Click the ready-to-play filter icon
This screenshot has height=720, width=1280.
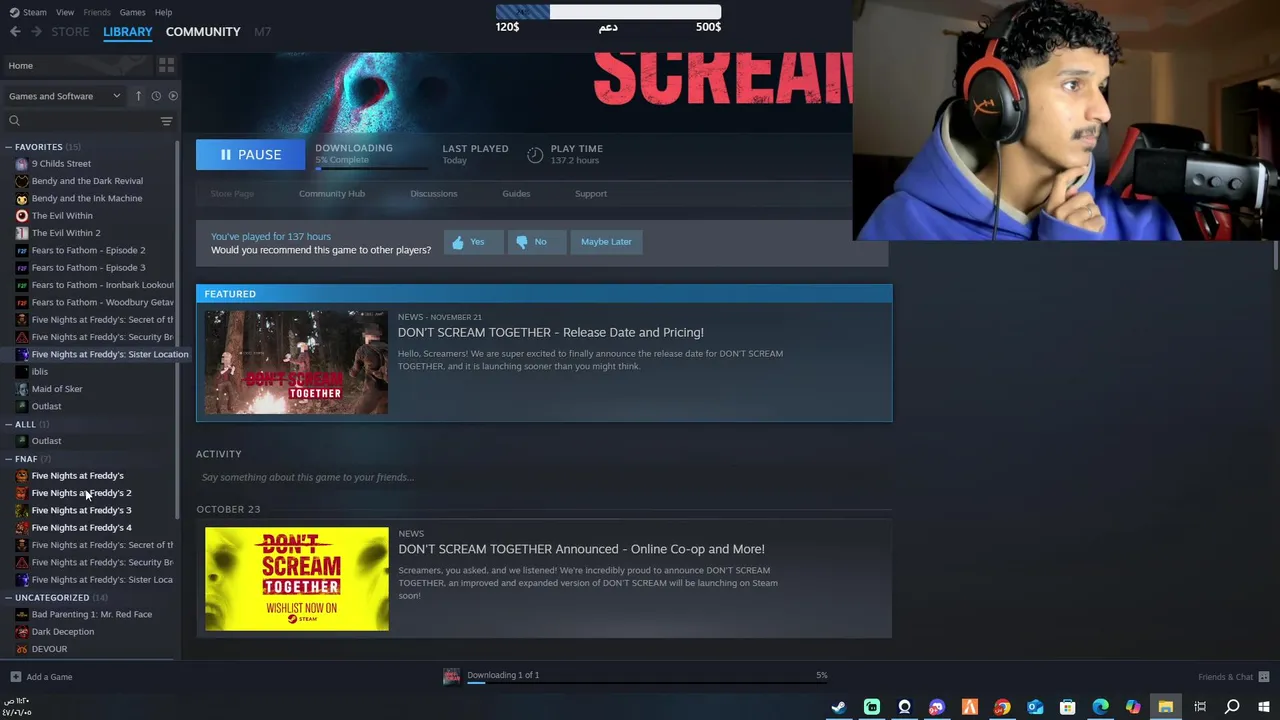[x=173, y=96]
